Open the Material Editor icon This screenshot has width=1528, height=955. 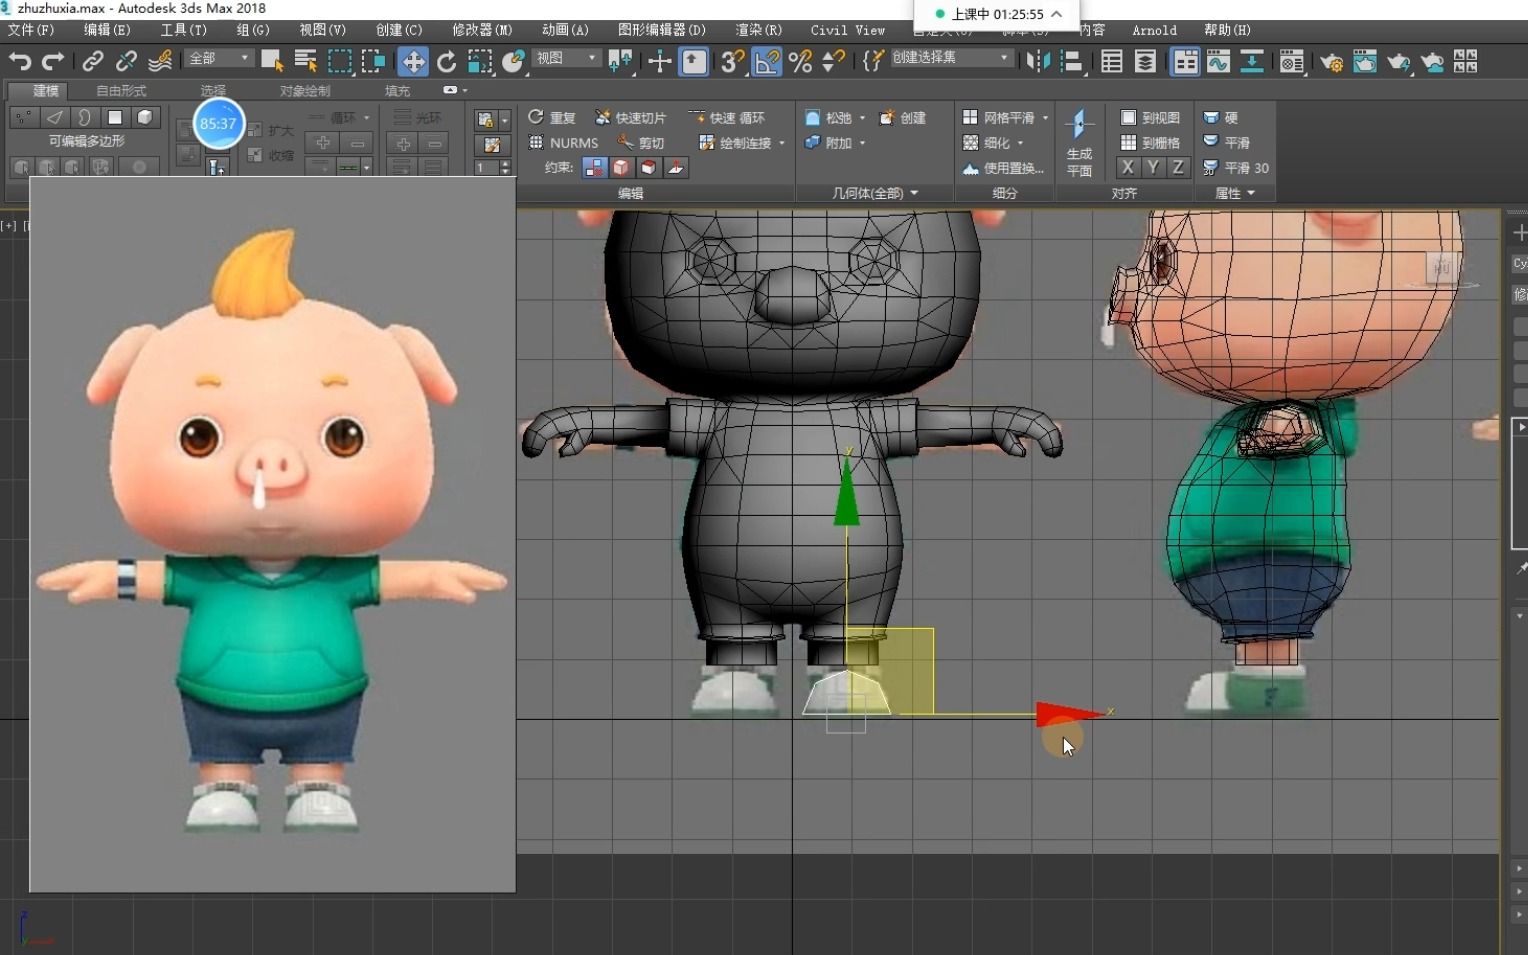pos(1291,62)
